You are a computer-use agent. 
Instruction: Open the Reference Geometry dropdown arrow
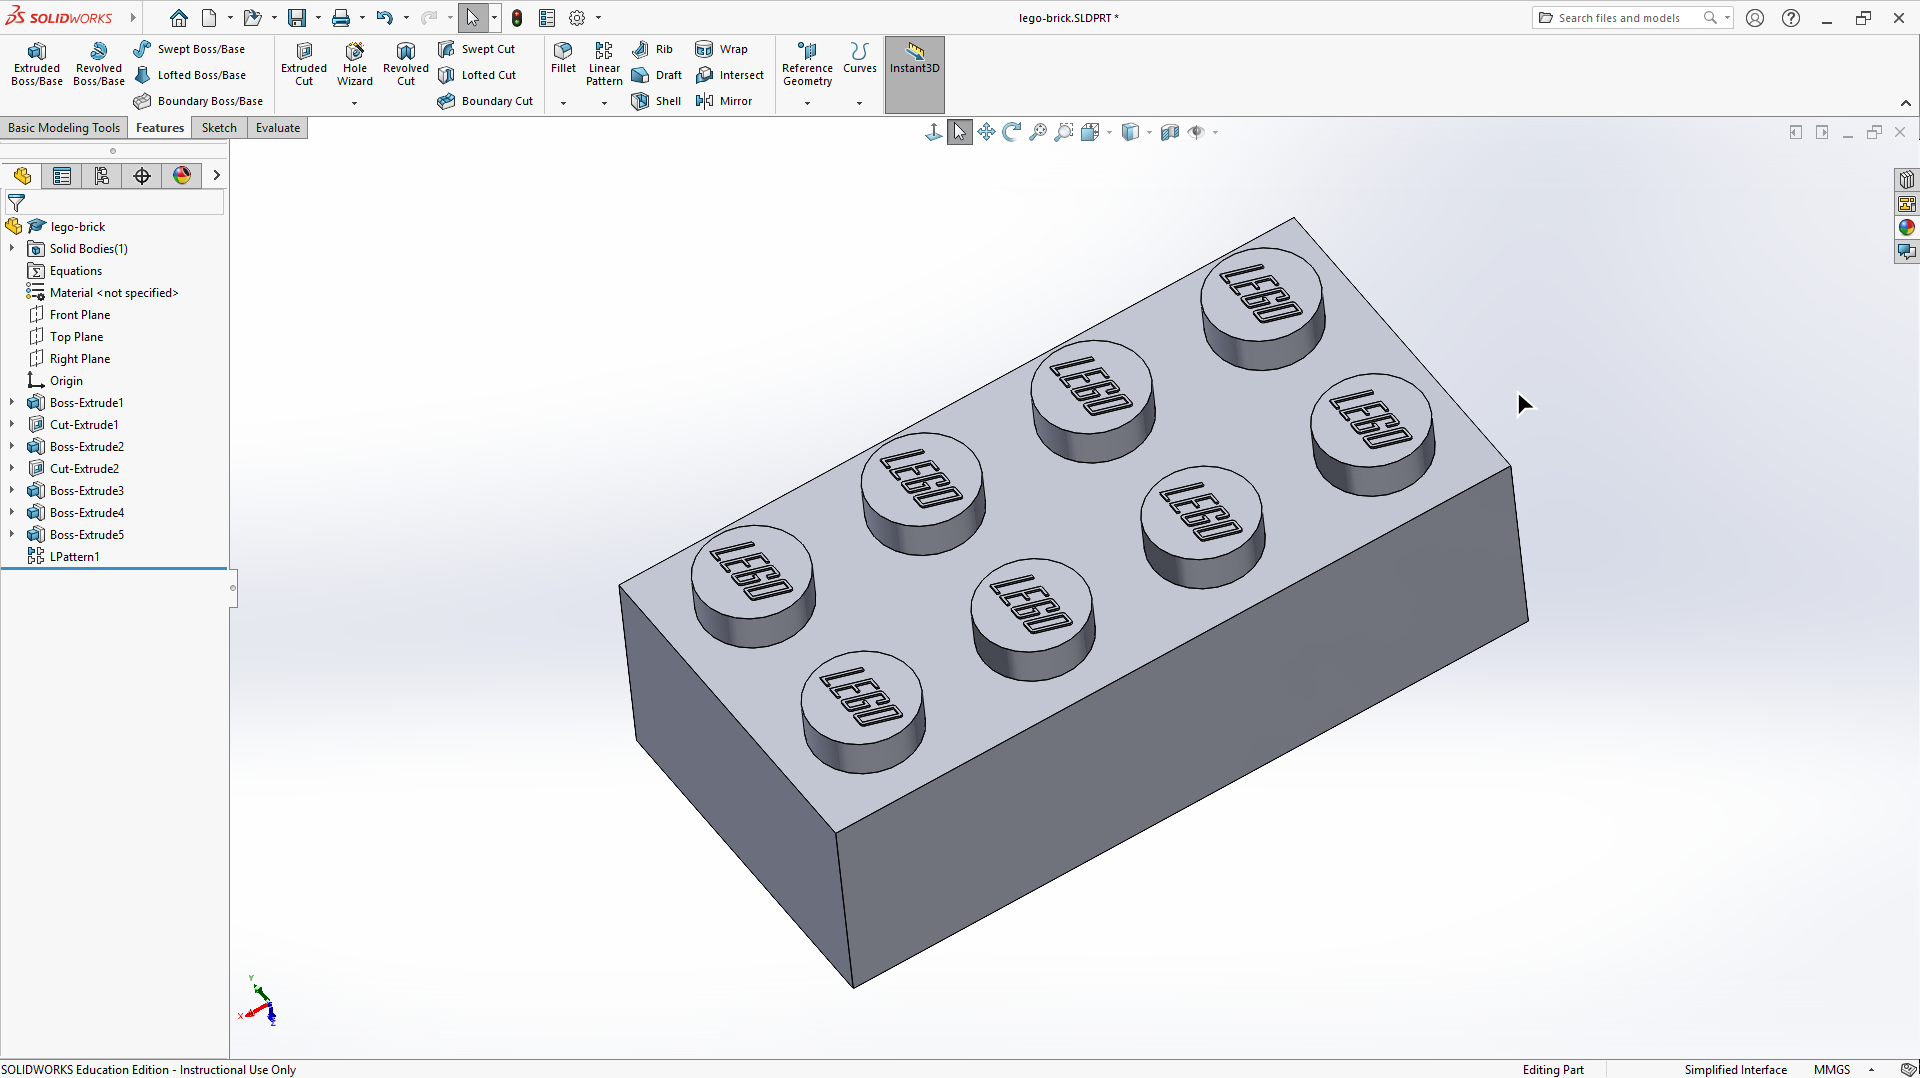(807, 103)
